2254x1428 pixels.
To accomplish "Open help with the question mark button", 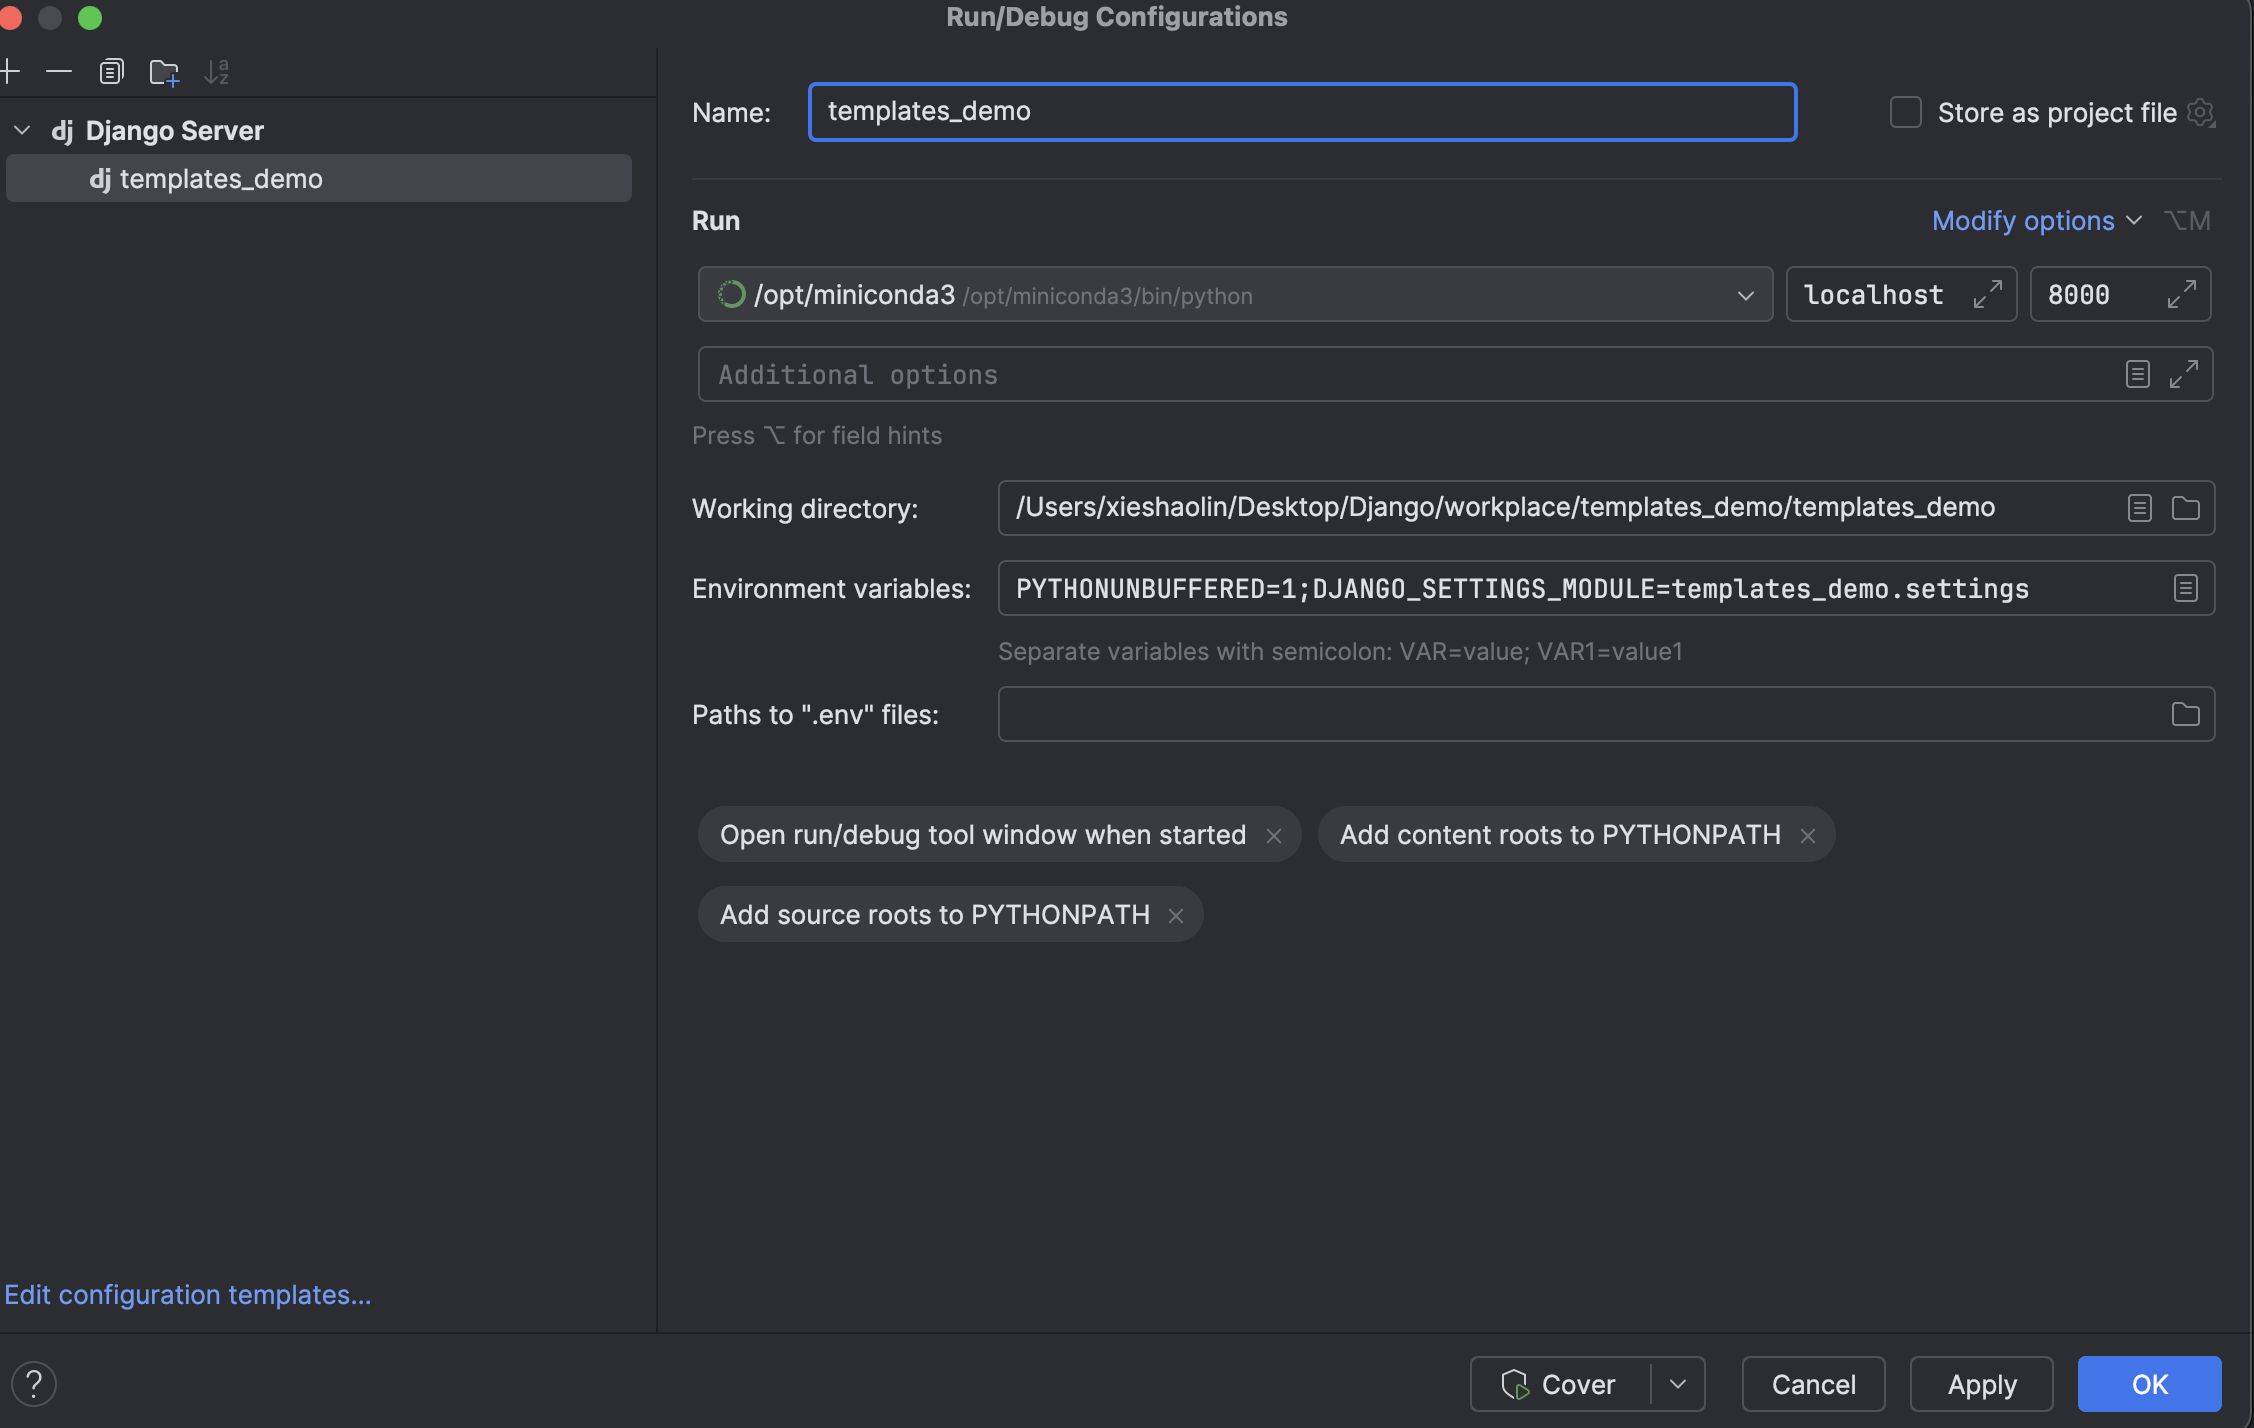I will coord(34,1385).
